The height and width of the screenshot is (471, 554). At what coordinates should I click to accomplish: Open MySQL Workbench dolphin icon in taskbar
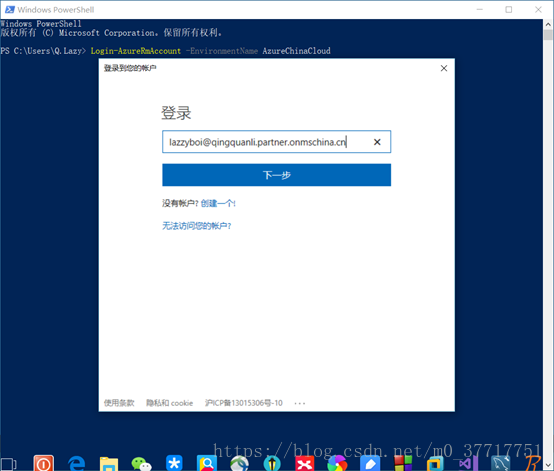point(501,464)
